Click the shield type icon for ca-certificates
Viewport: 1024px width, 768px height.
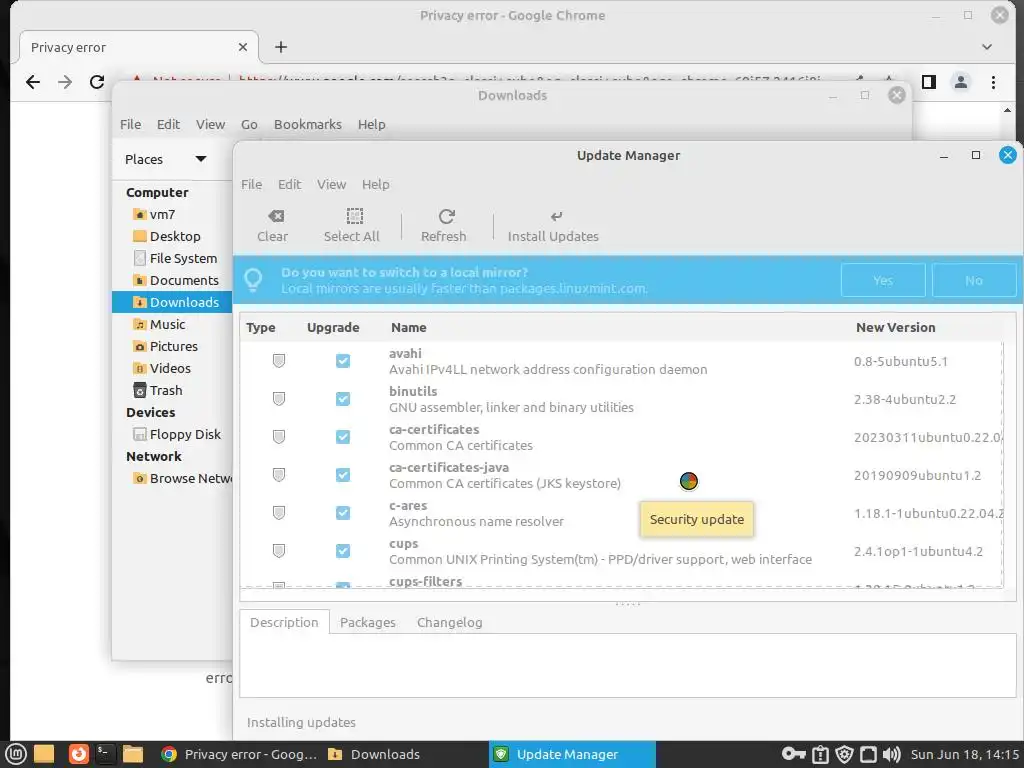tap(279, 436)
